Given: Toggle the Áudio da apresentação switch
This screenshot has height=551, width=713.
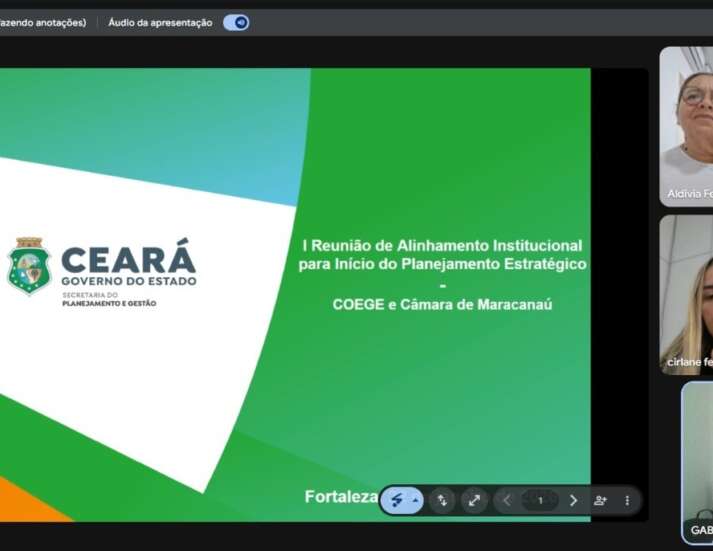Looking at the screenshot, I should coord(236,22).
